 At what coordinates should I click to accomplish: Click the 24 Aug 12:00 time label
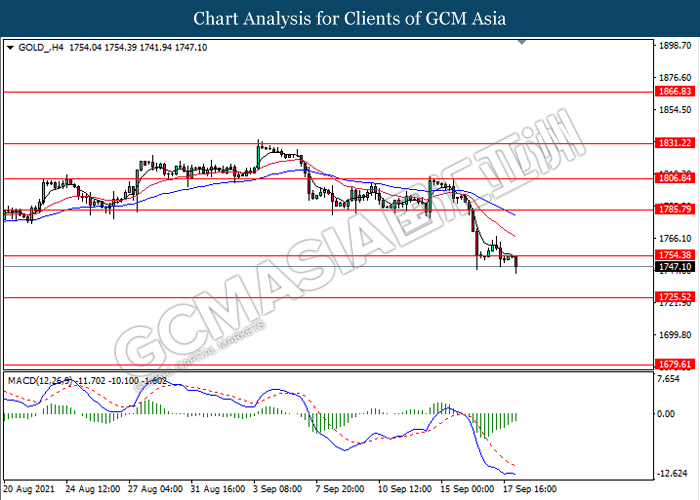[x=93, y=489]
